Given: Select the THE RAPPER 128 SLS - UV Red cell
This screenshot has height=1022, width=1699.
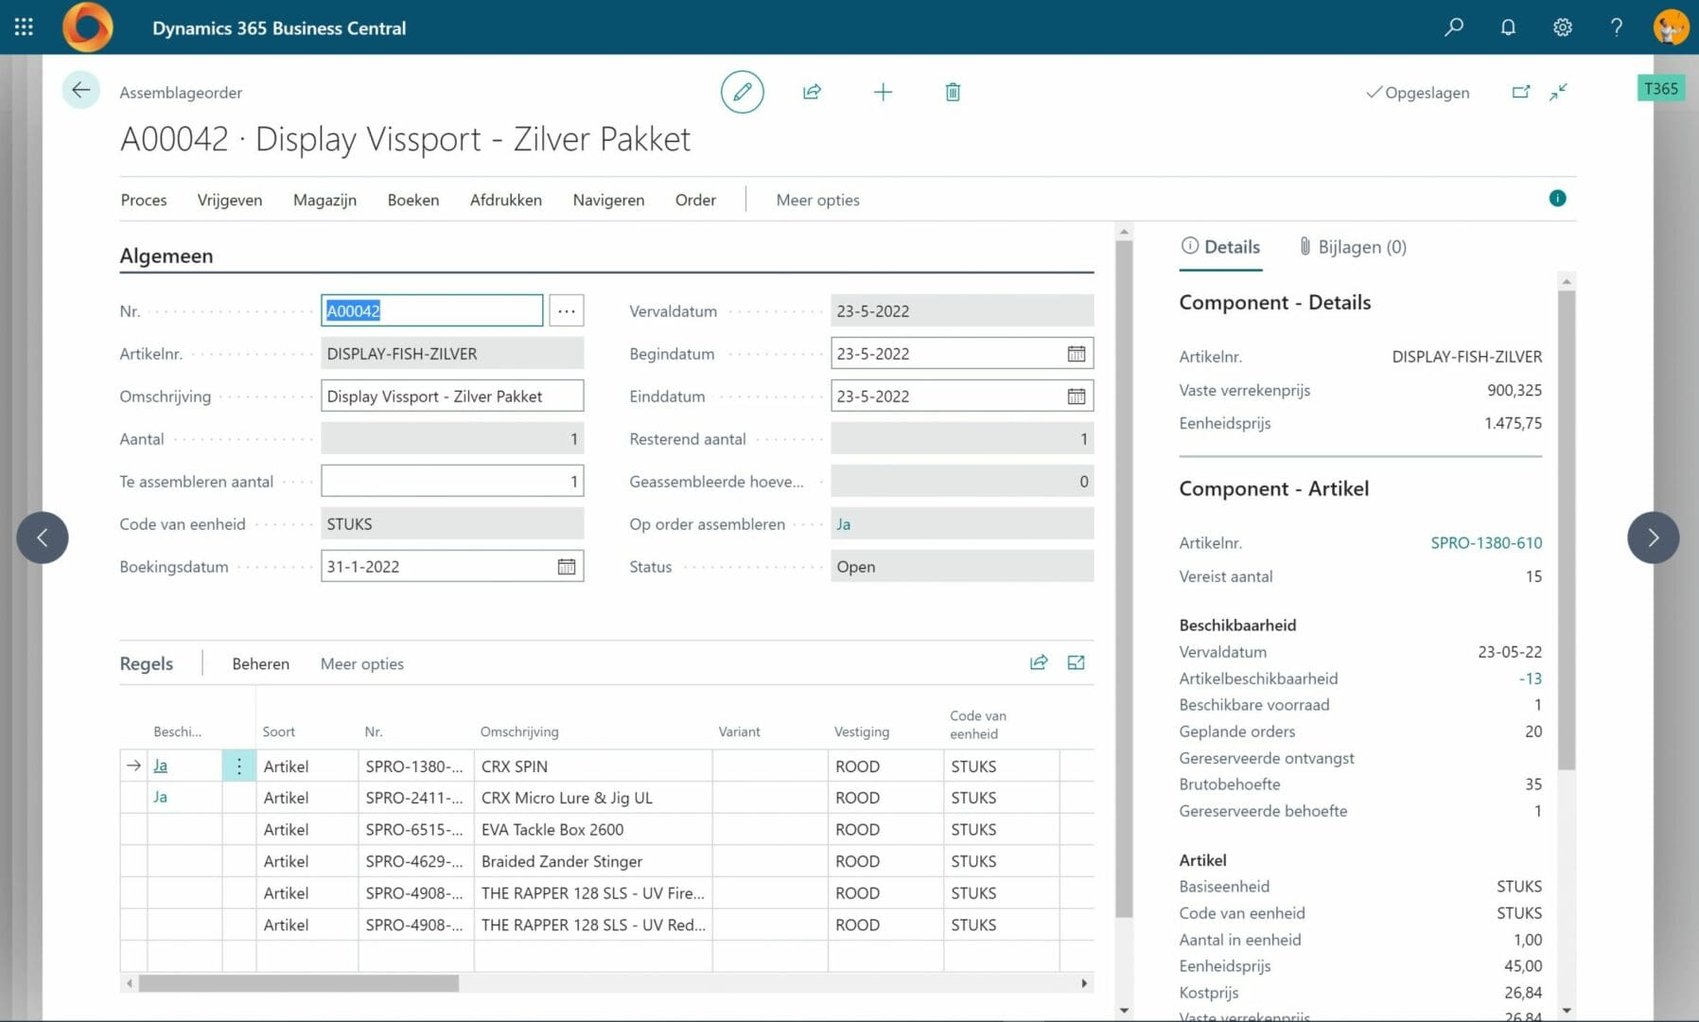Looking at the screenshot, I should [593, 925].
